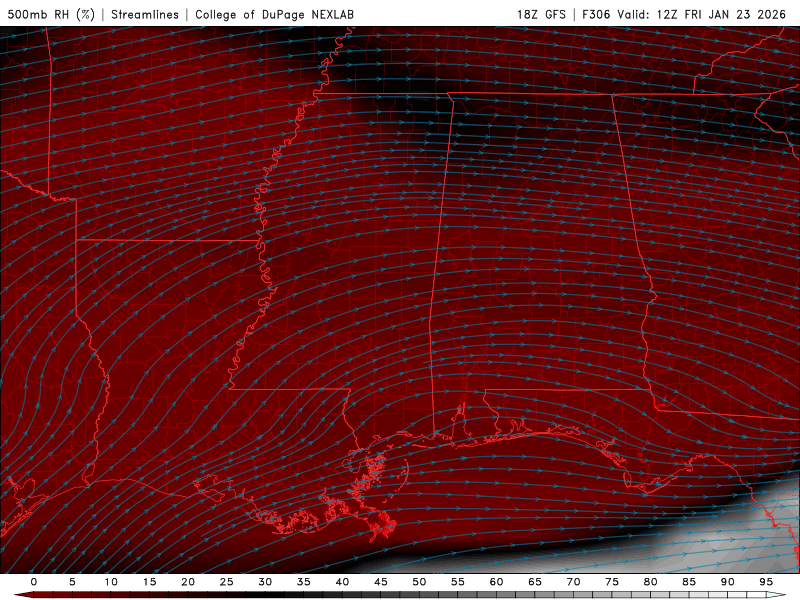This screenshot has width=800, height=600.
Task: Select the colorbar value "75"
Action: click(612, 582)
